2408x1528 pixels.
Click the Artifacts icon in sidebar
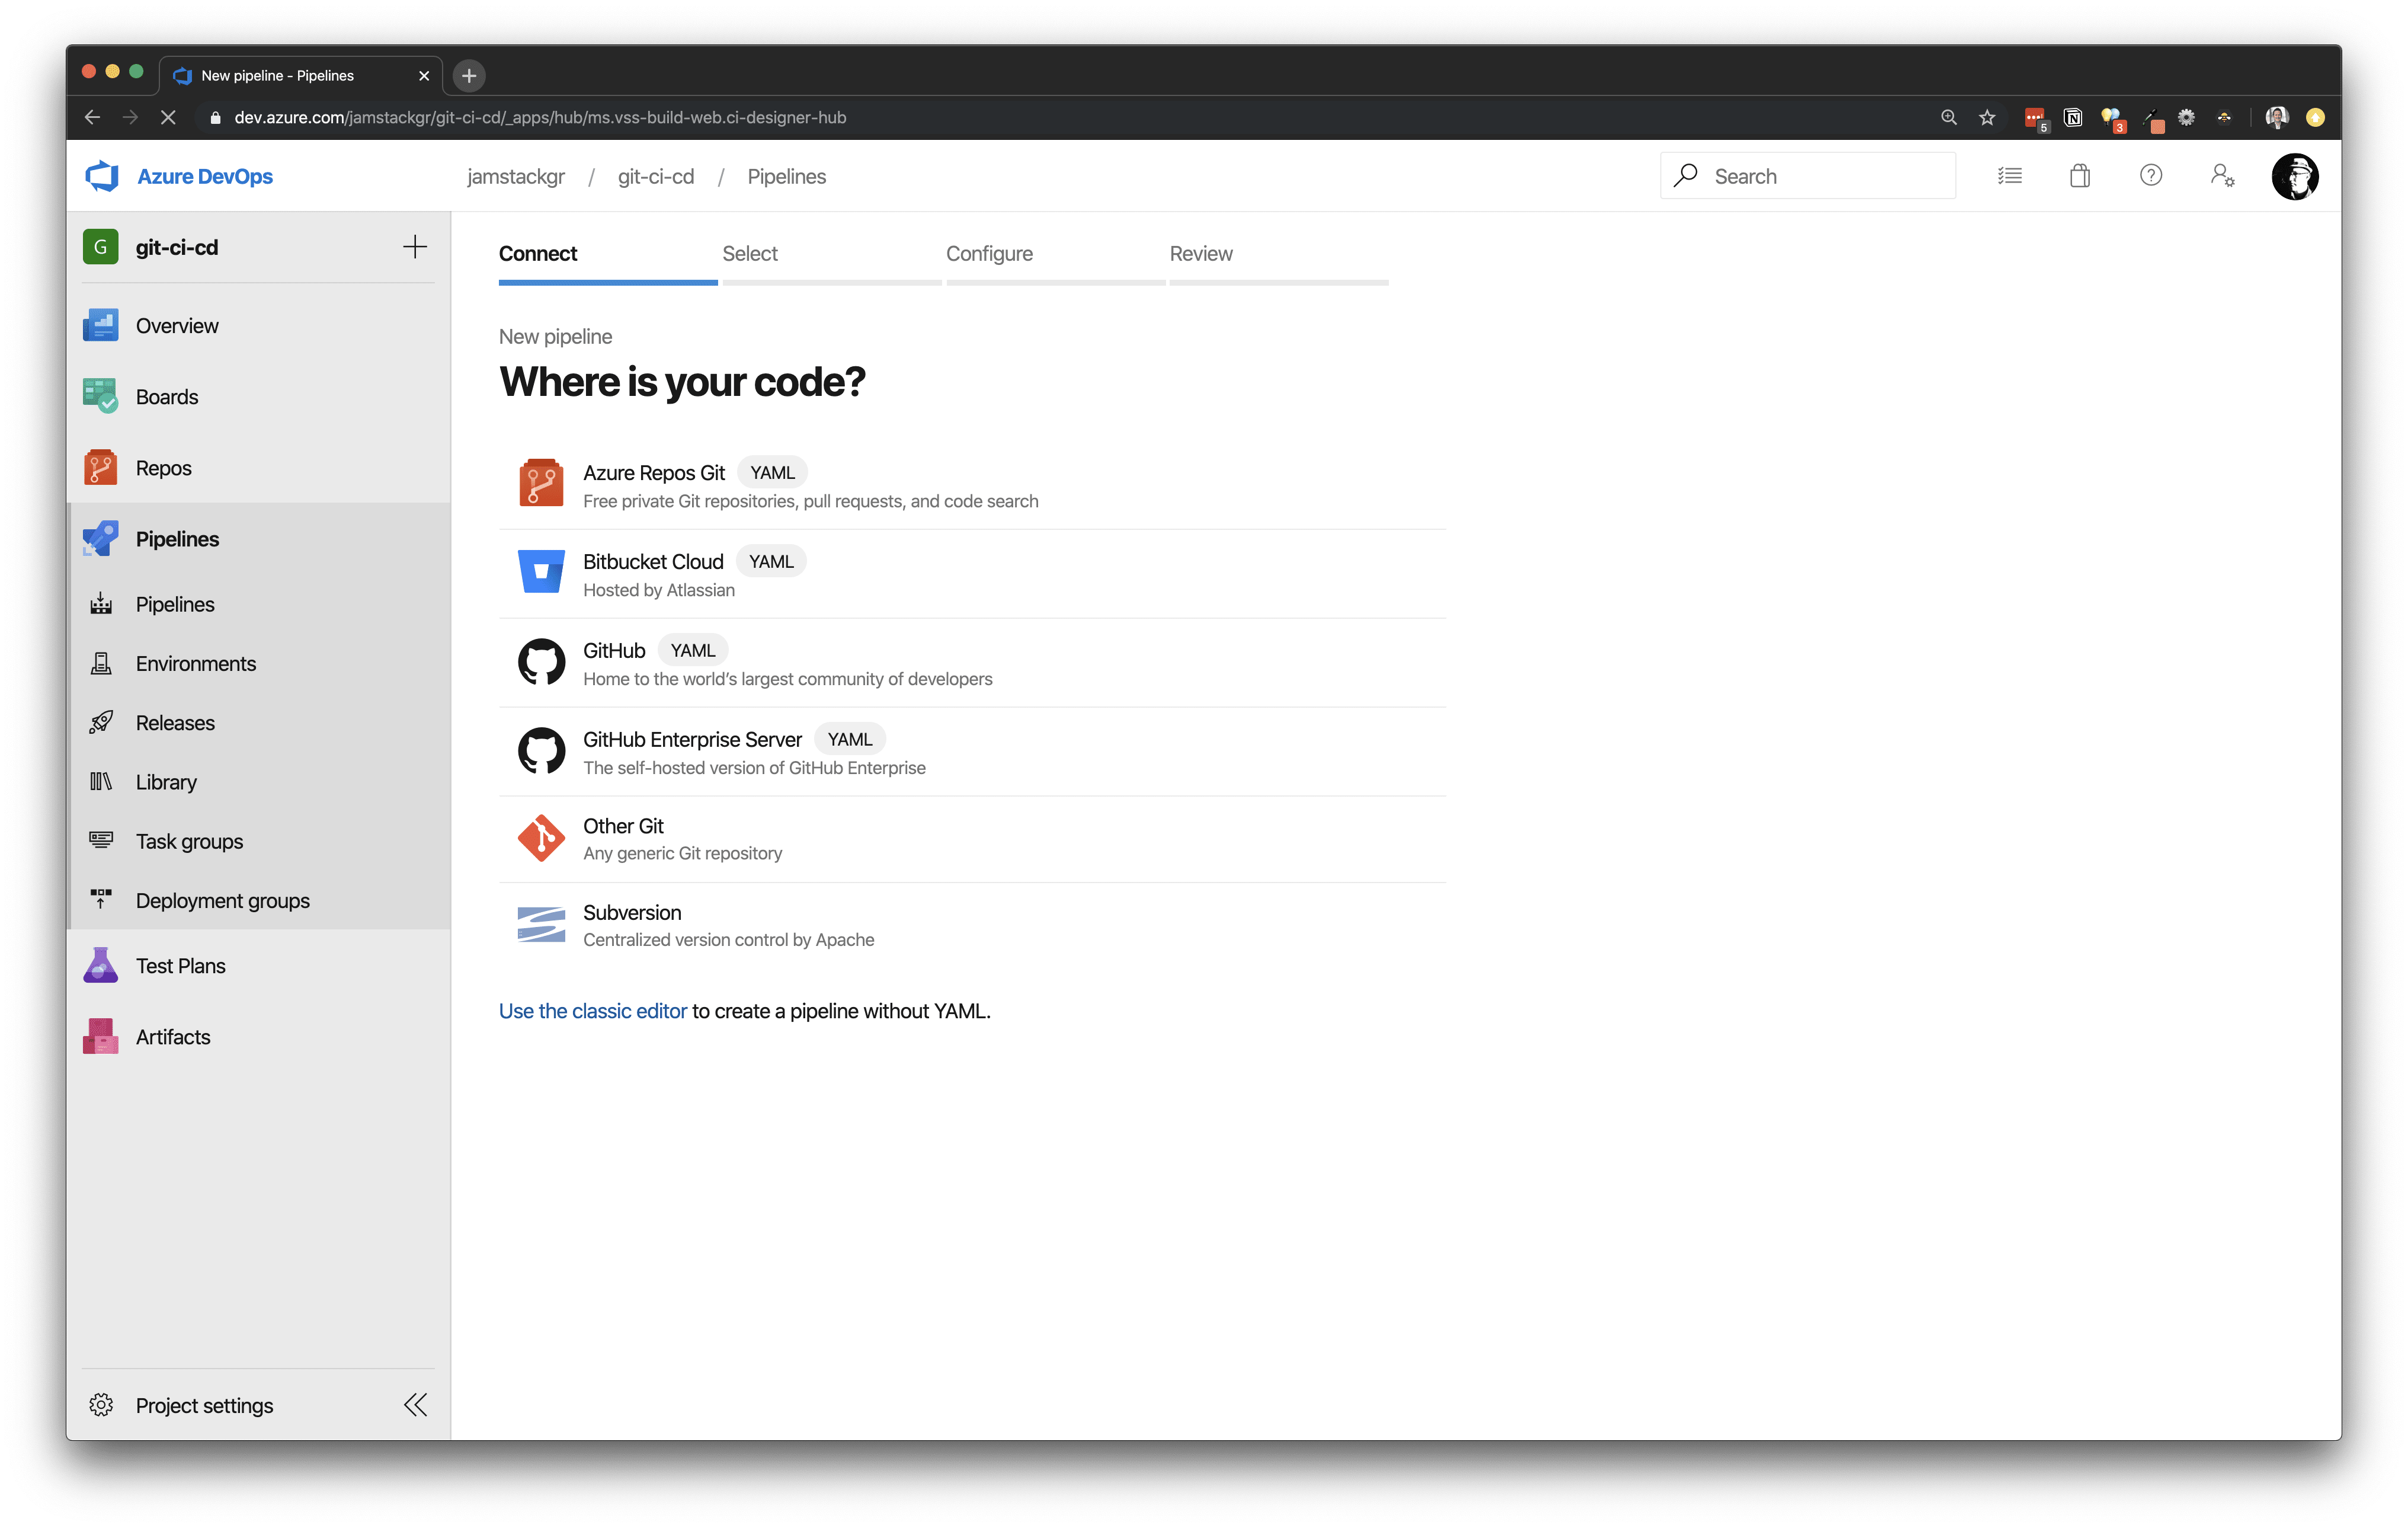[x=100, y=1034]
